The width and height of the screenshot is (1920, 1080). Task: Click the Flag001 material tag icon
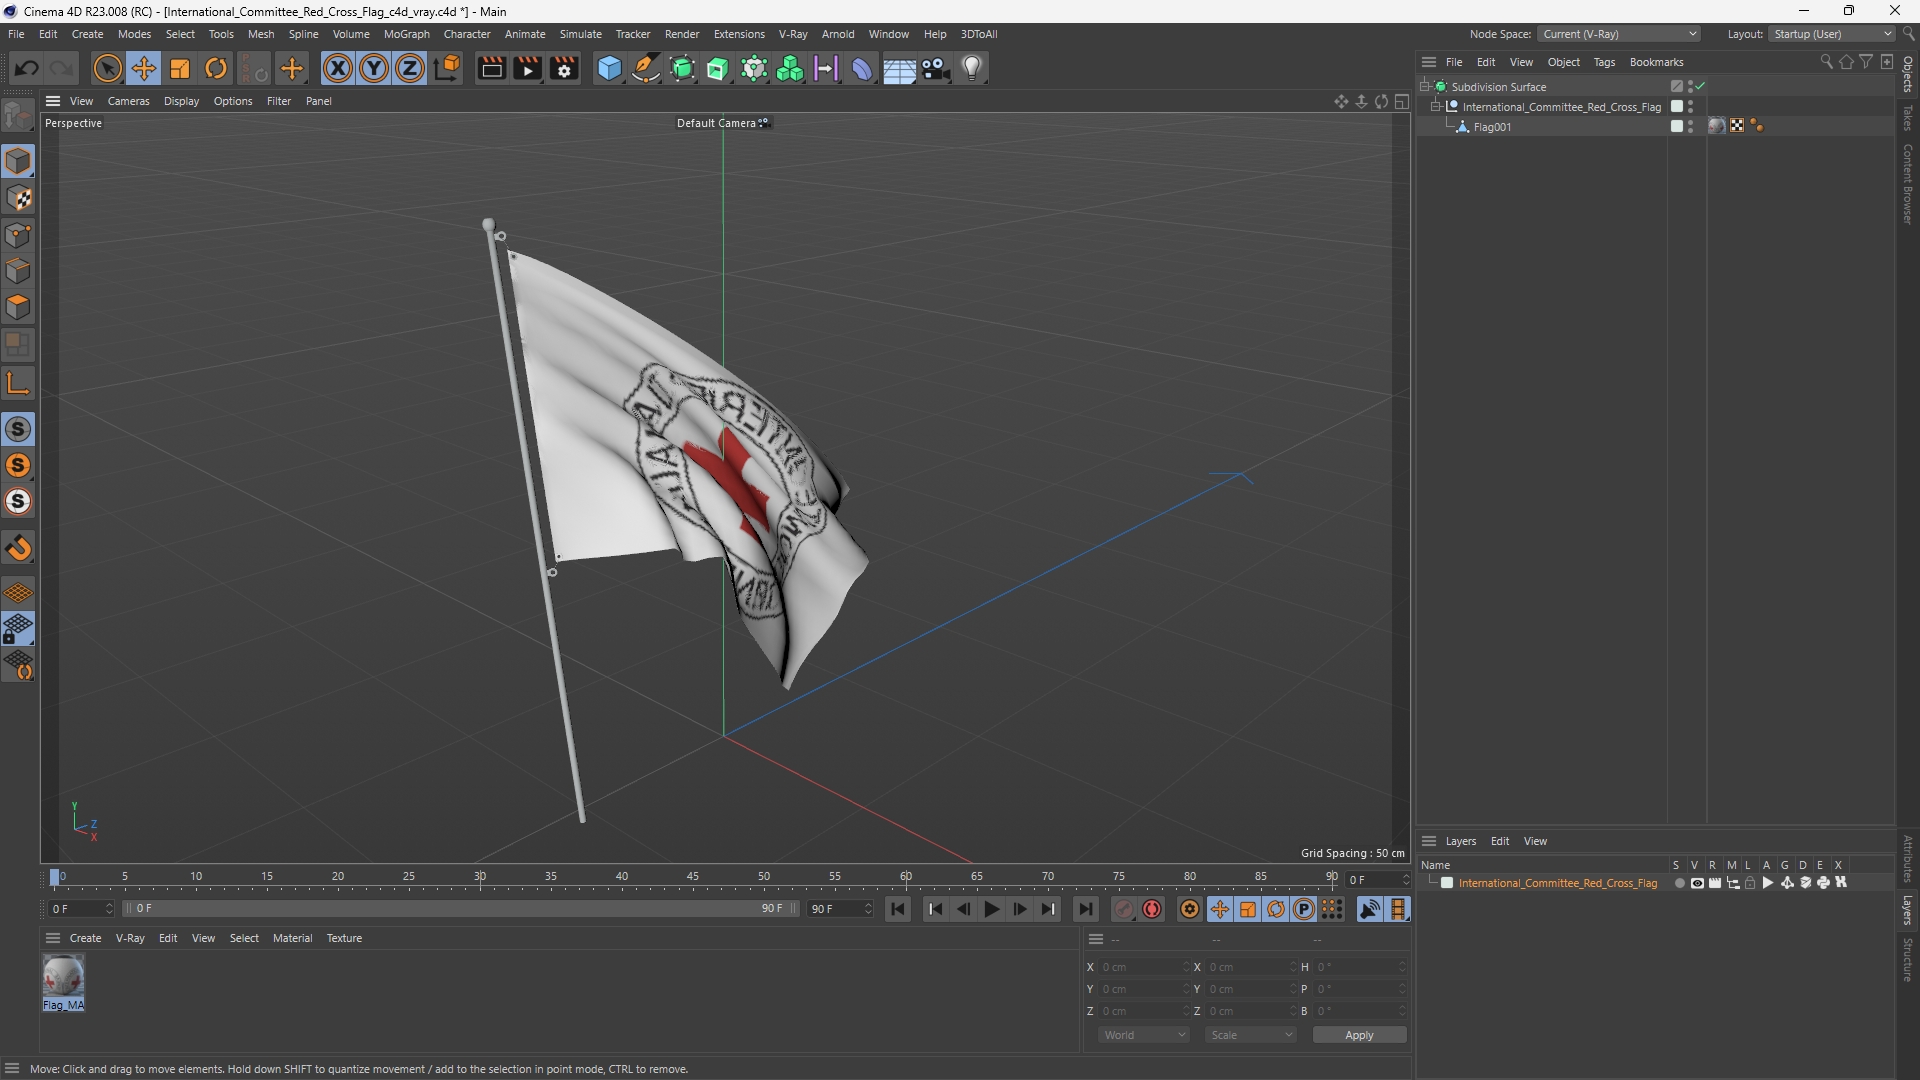tap(1717, 126)
